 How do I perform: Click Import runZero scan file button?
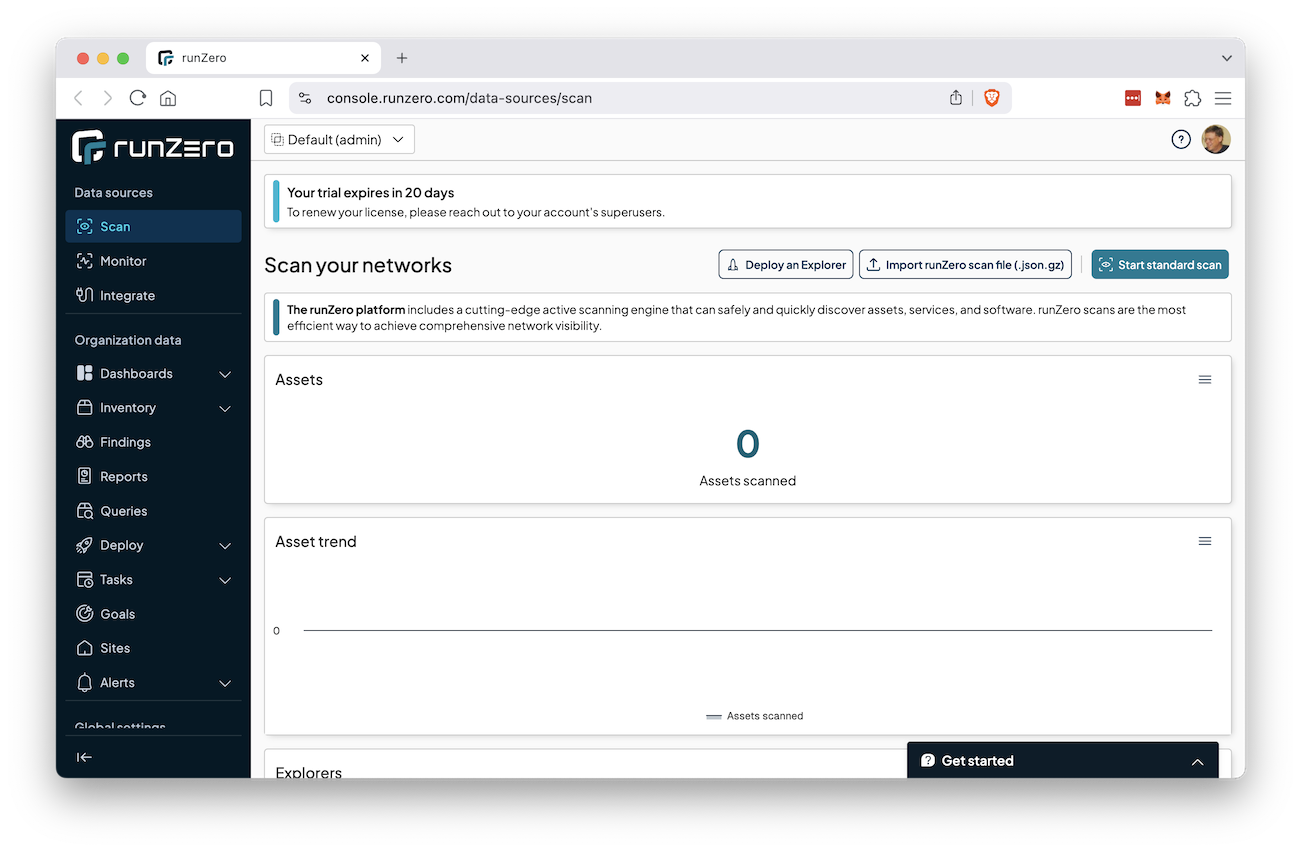point(965,265)
